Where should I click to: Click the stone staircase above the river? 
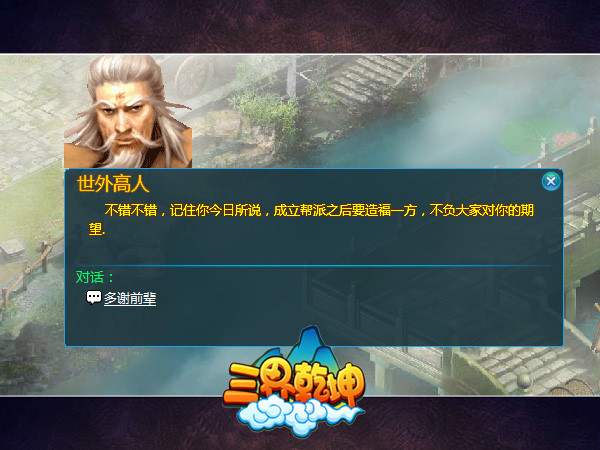pyautogui.click(x=367, y=78)
